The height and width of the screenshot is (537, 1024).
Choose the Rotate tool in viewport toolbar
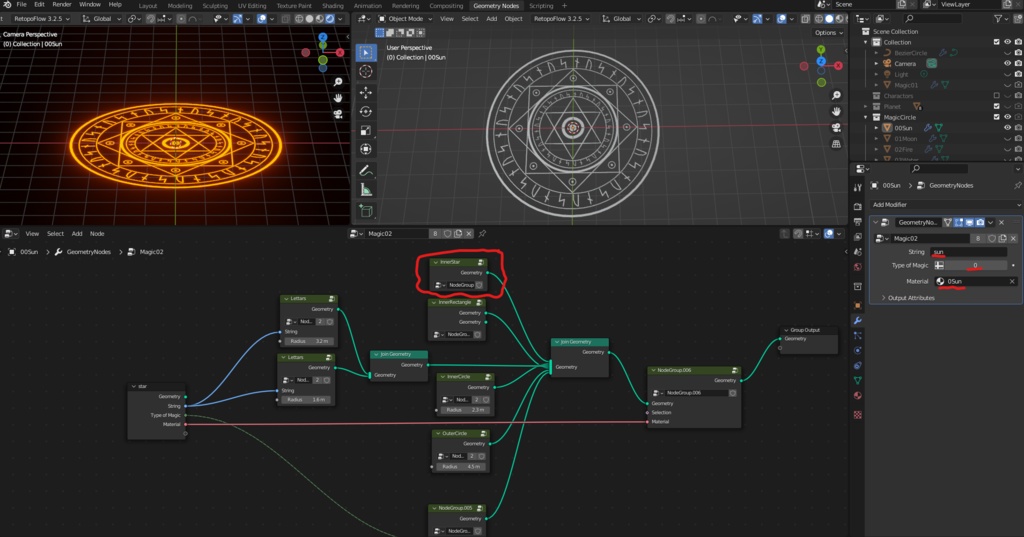[365, 110]
